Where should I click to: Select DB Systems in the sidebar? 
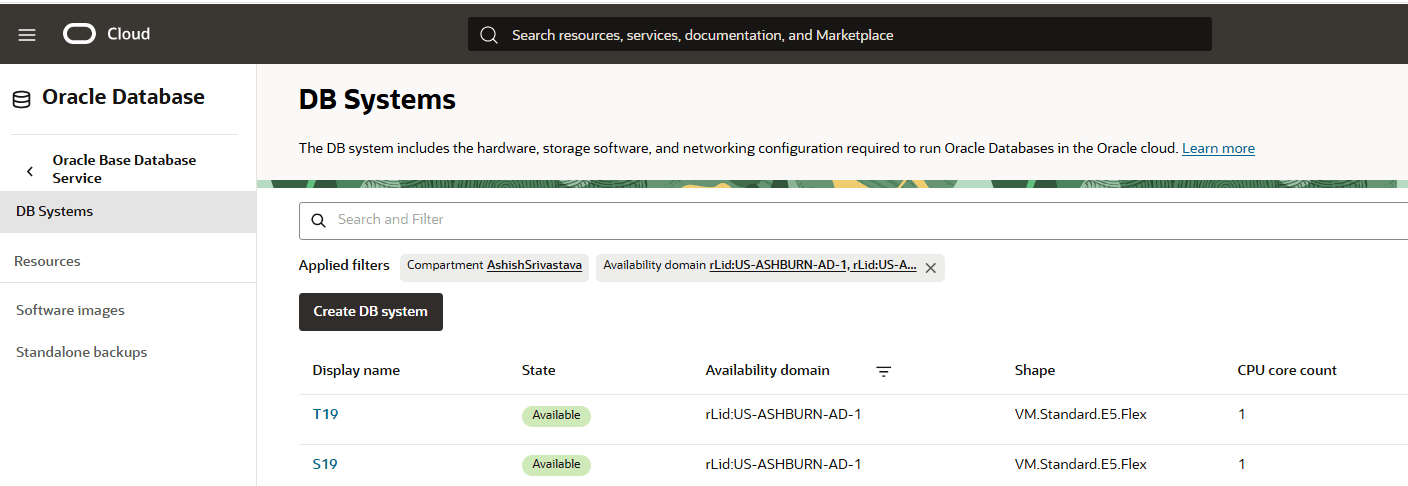pos(55,212)
